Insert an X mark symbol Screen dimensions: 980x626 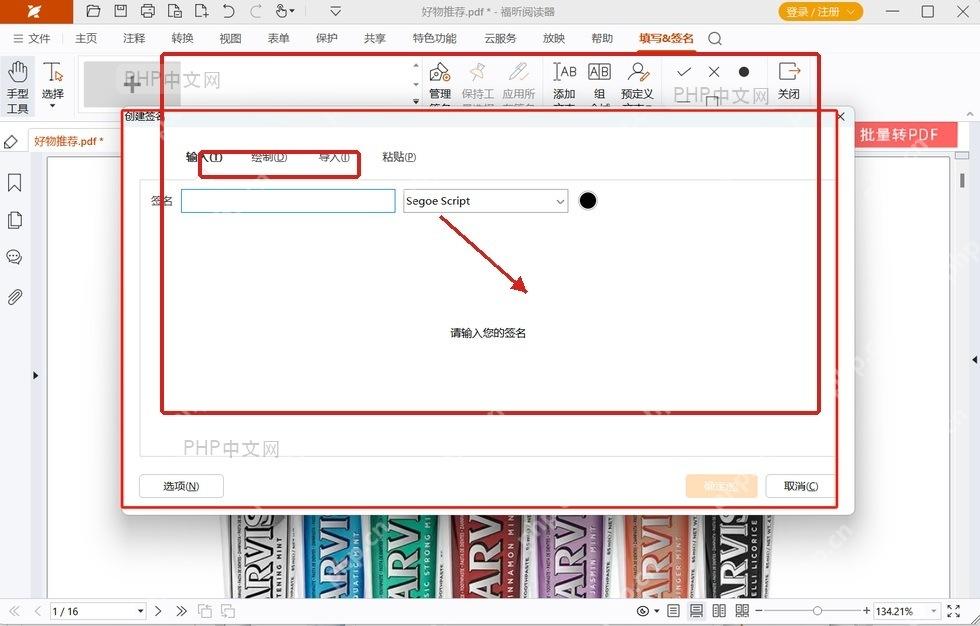[x=714, y=72]
